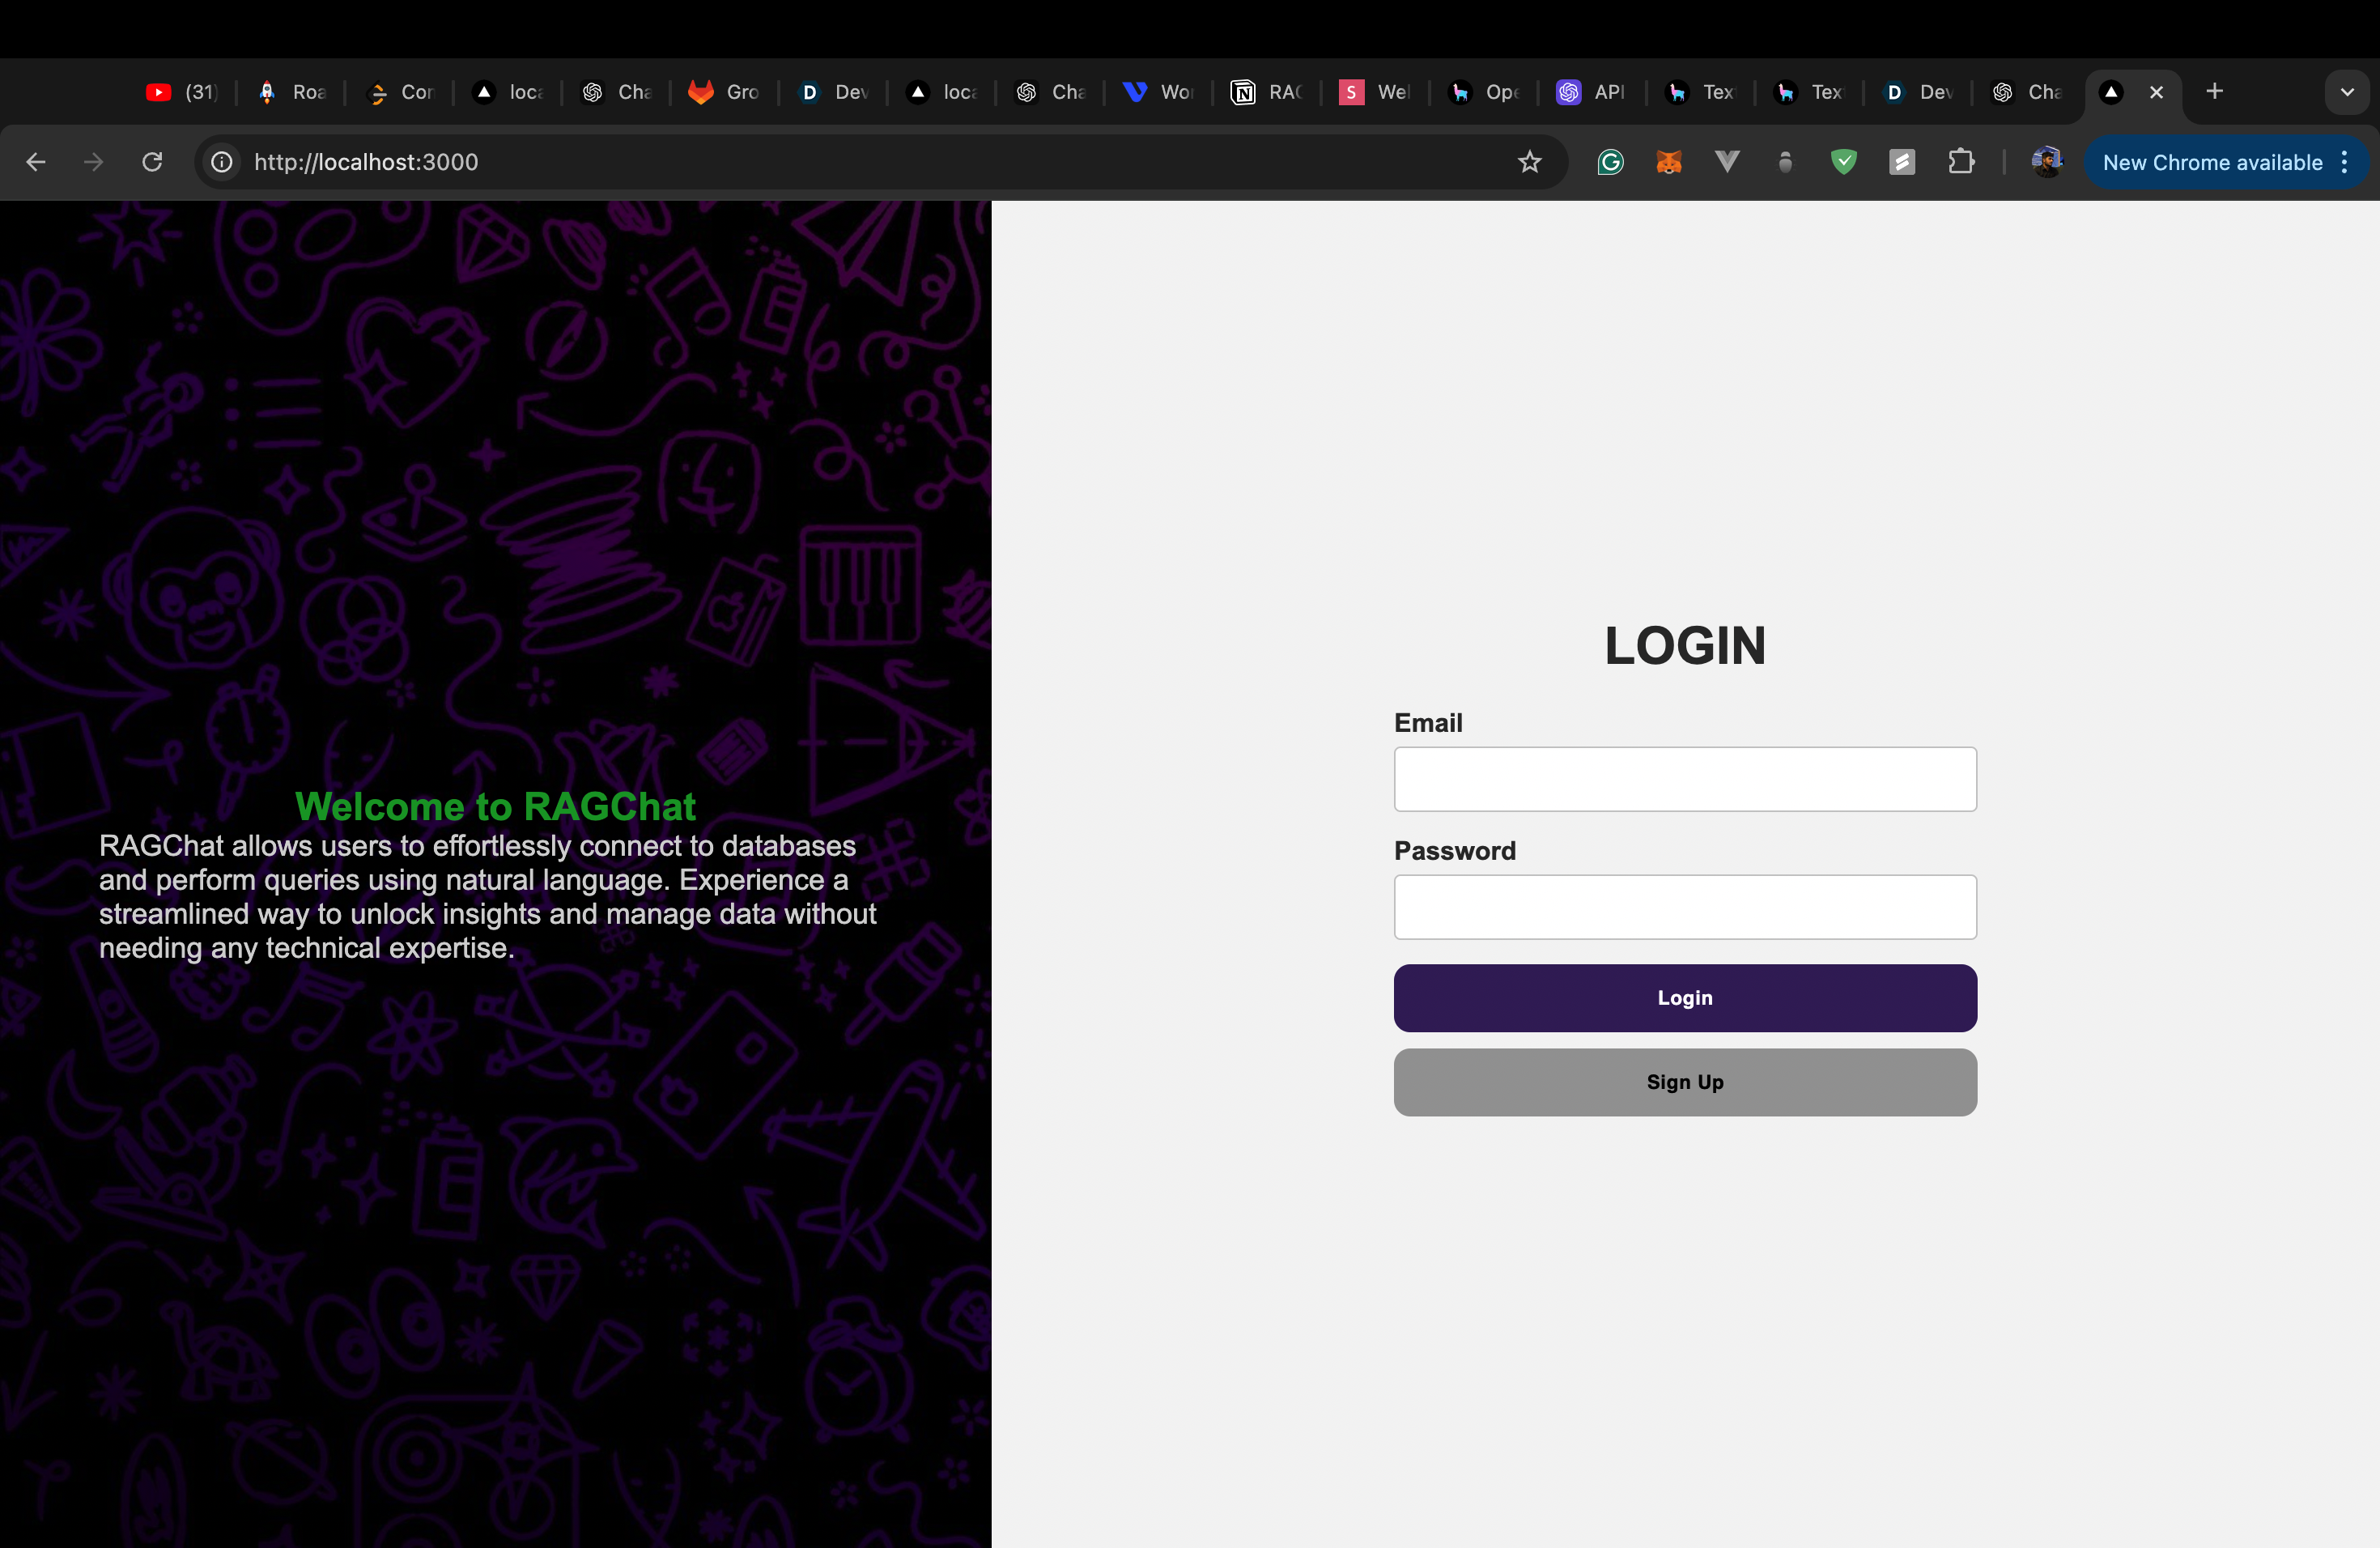The image size is (2380, 1548).
Task: Click the New Chrome available button
Action: tap(2212, 162)
